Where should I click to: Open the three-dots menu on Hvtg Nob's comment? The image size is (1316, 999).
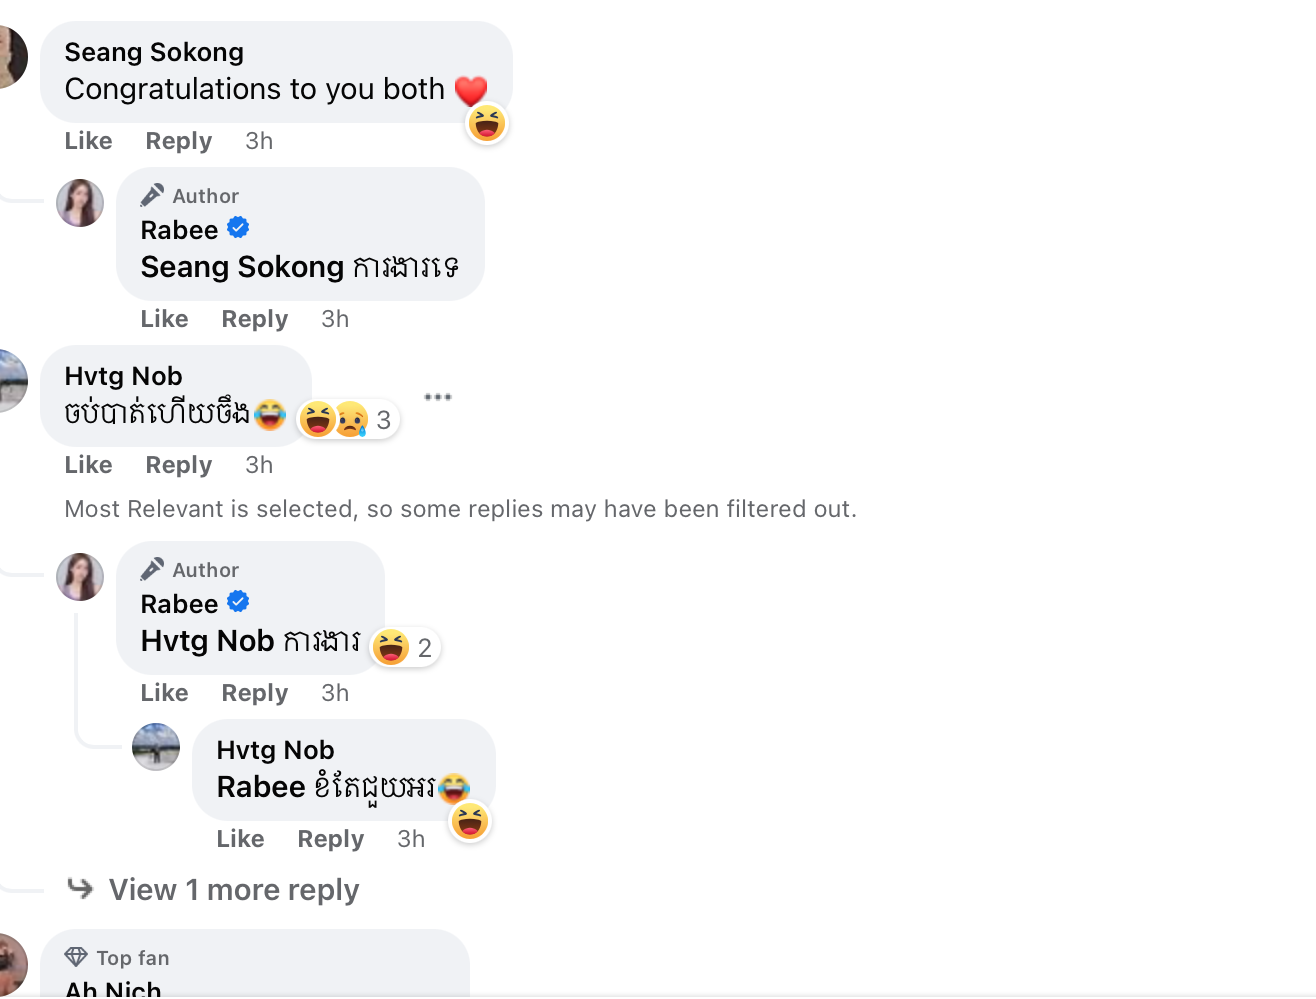[437, 397]
